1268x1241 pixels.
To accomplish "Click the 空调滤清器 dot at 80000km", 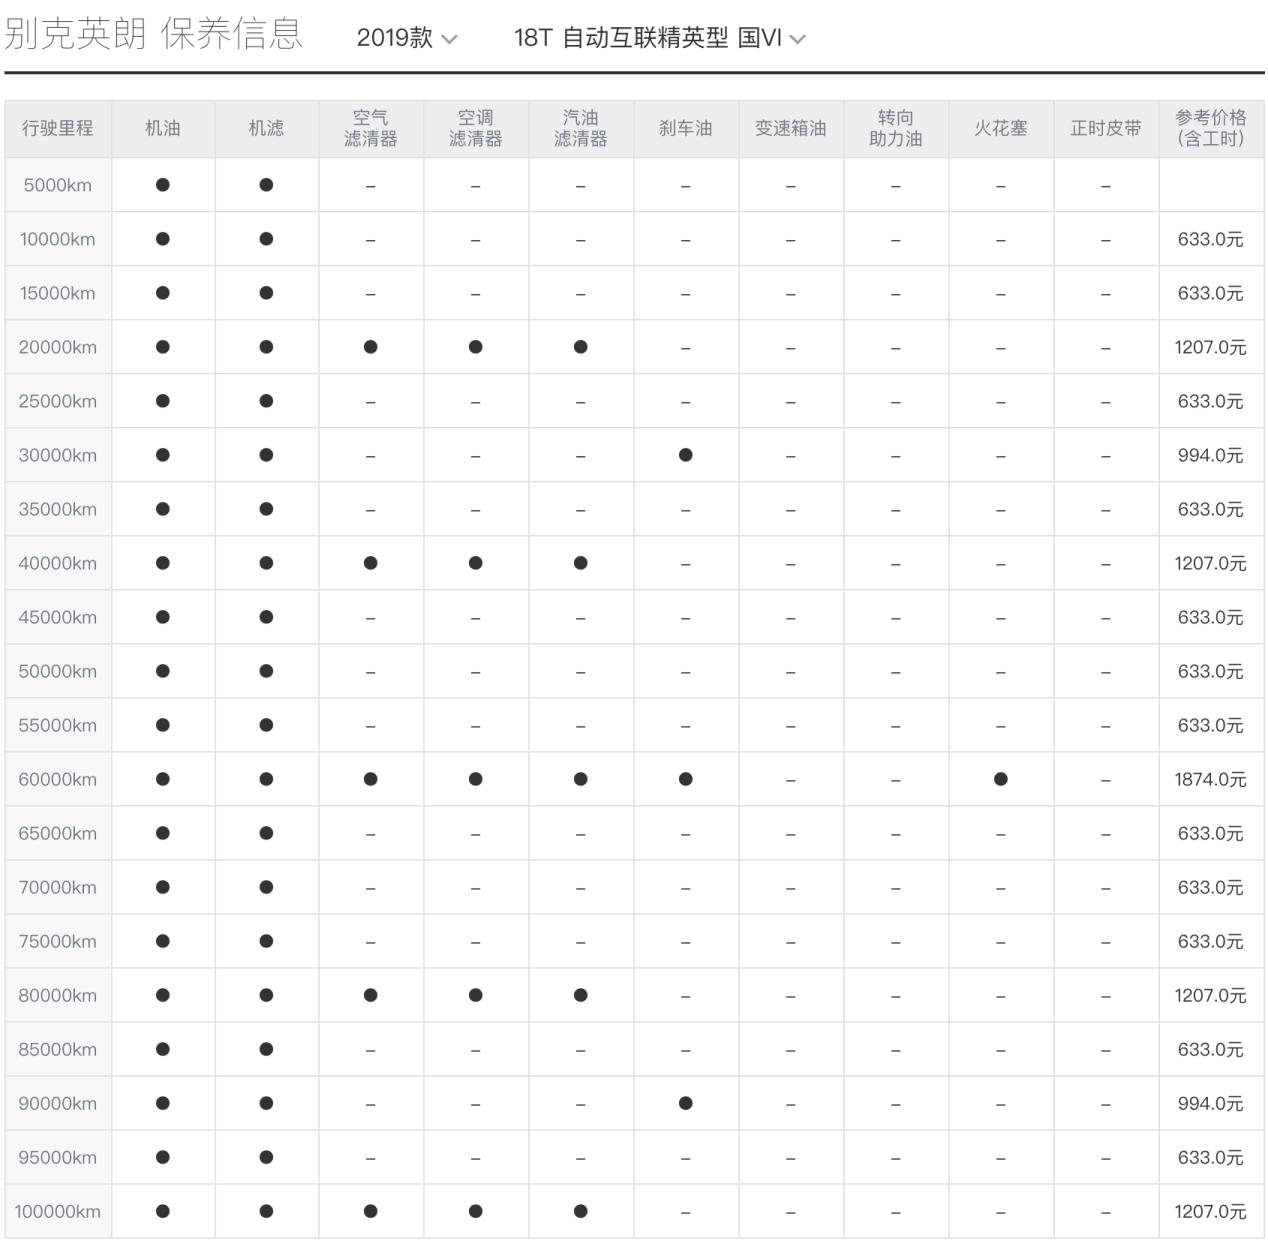I will pos(475,995).
